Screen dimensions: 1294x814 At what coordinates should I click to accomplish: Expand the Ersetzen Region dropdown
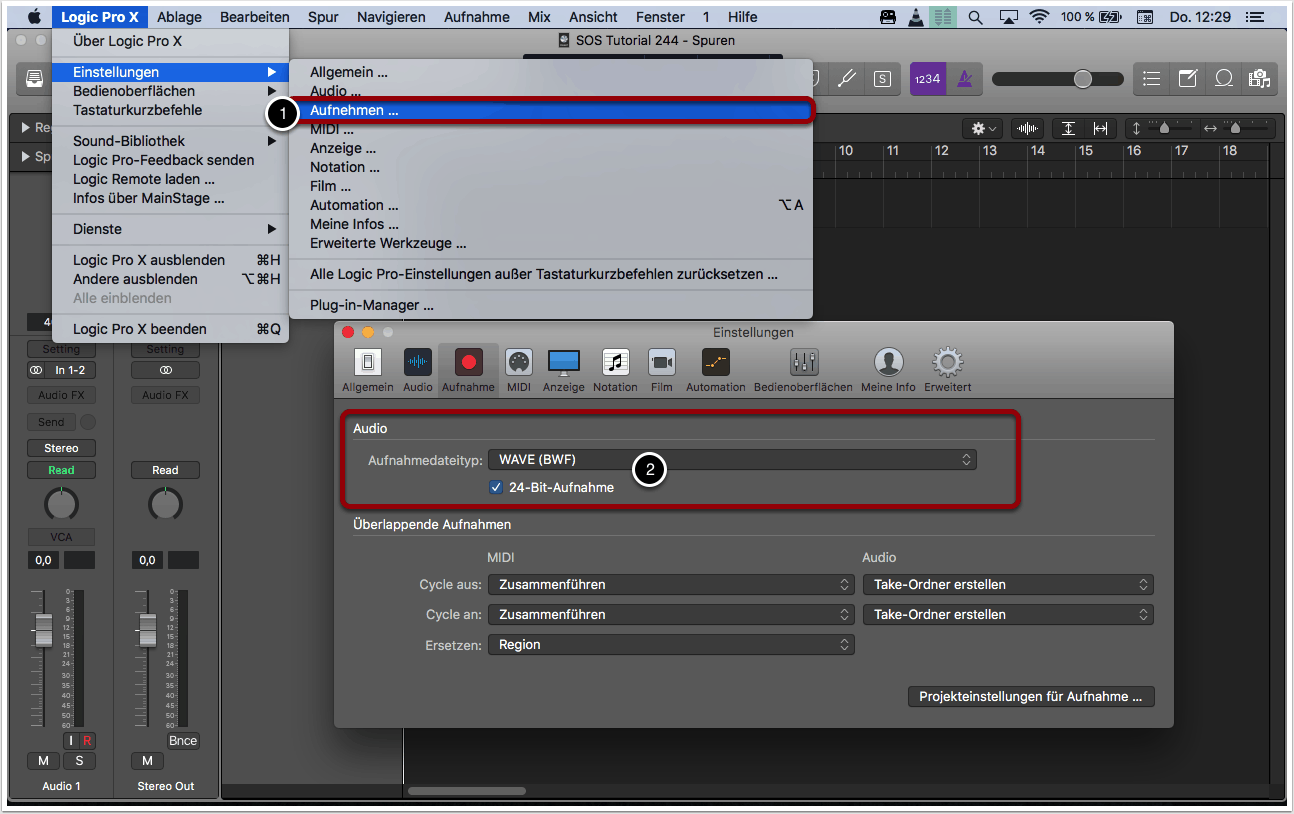[x=670, y=645]
